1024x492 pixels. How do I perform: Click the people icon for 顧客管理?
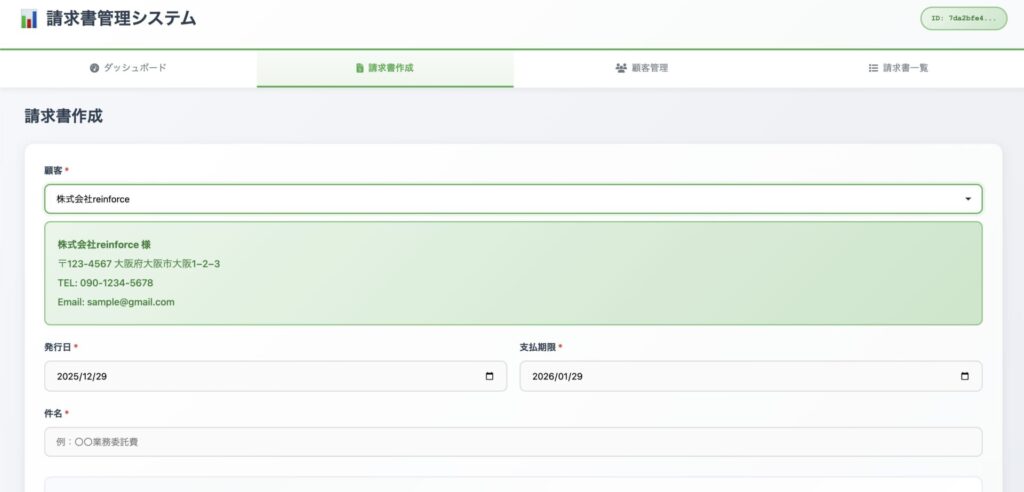point(621,68)
